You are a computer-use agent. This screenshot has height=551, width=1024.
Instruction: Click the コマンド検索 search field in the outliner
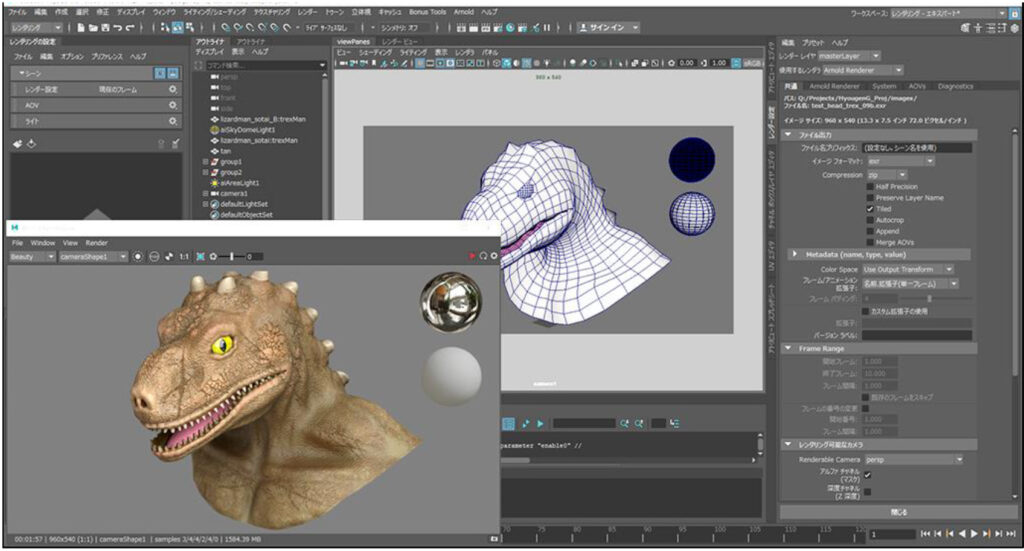(265, 65)
